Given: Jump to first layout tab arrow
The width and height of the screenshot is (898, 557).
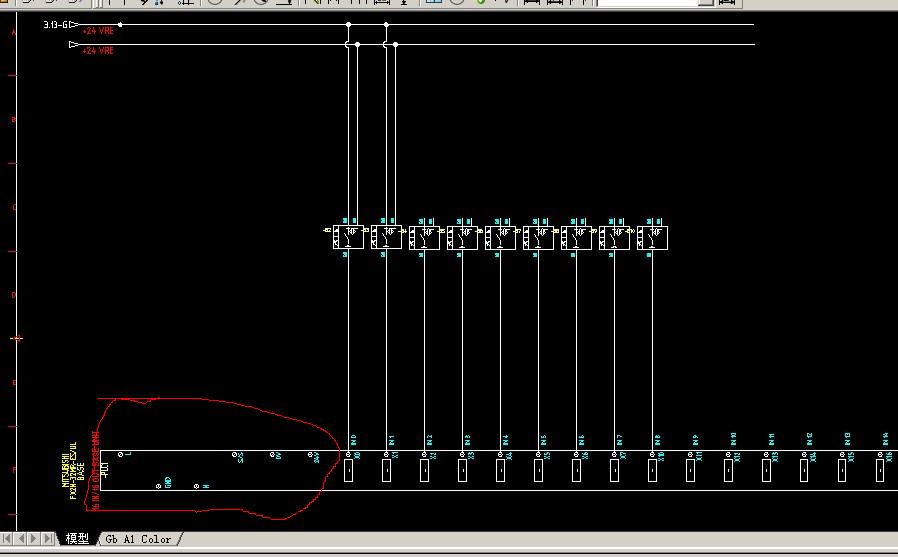Looking at the screenshot, I should (x=9, y=539).
